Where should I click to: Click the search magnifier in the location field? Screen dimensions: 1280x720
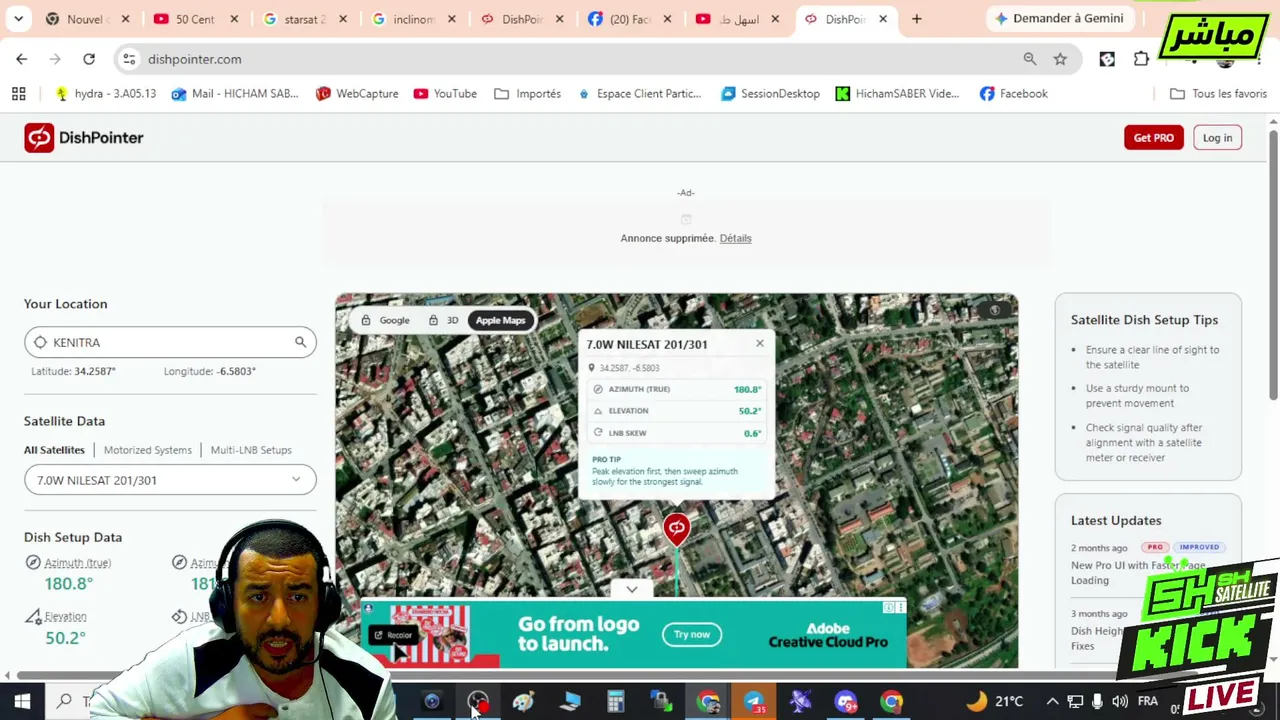[x=300, y=342]
